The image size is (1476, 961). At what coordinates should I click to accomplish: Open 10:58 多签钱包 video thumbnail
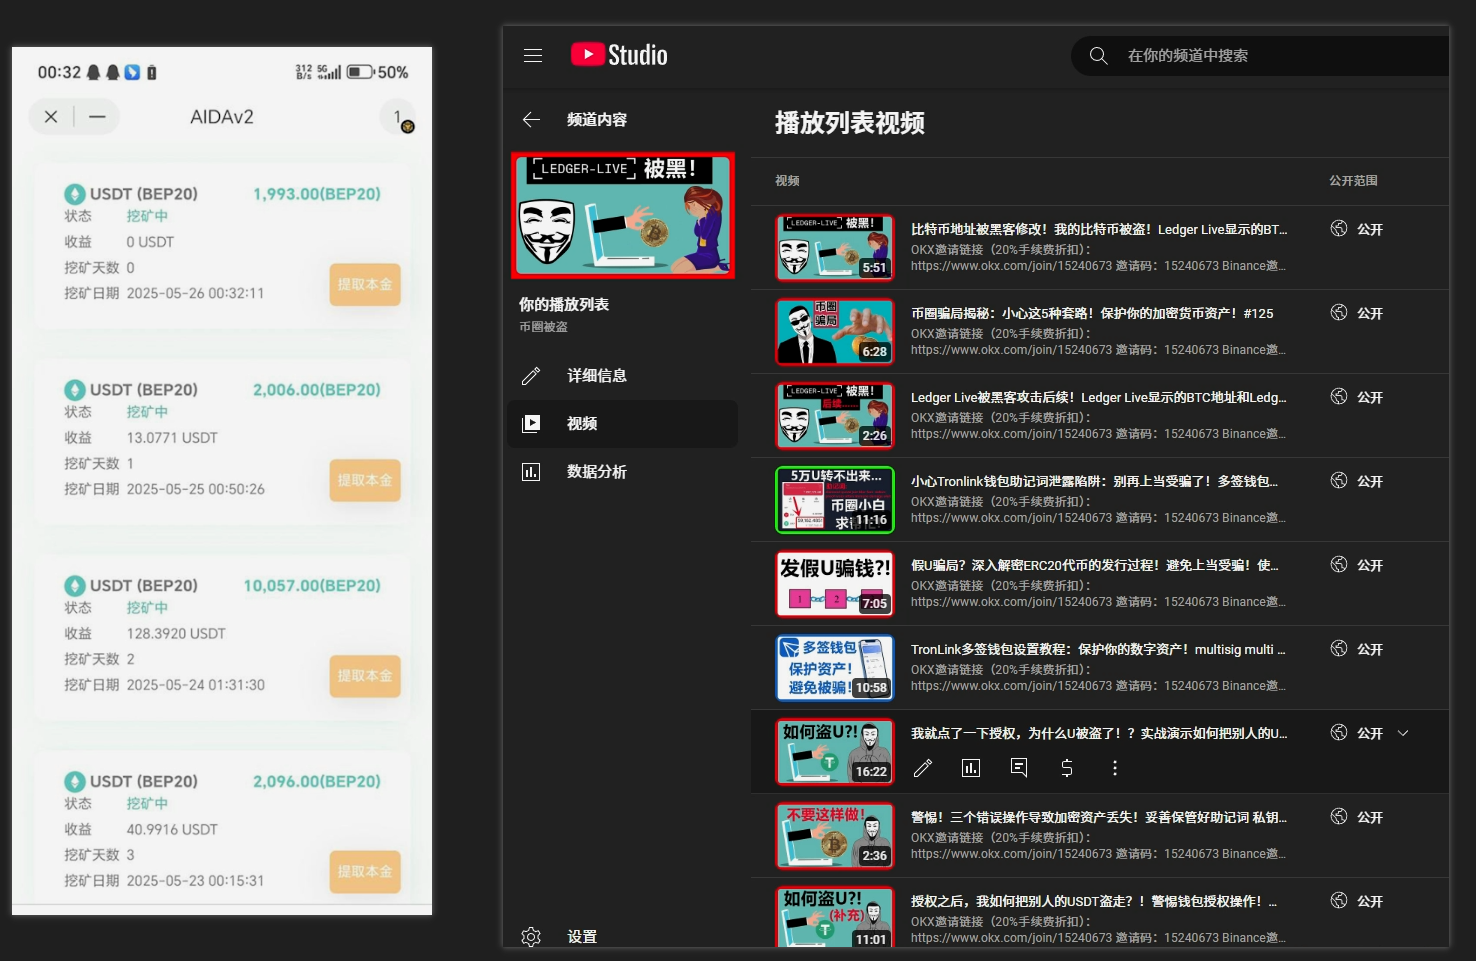(x=835, y=668)
